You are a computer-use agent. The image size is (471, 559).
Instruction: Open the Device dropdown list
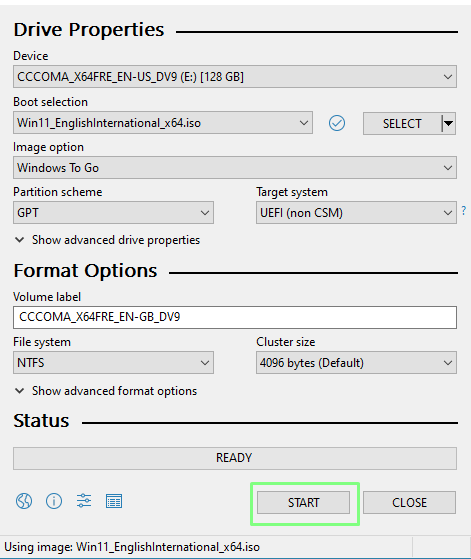pyautogui.click(x=235, y=77)
